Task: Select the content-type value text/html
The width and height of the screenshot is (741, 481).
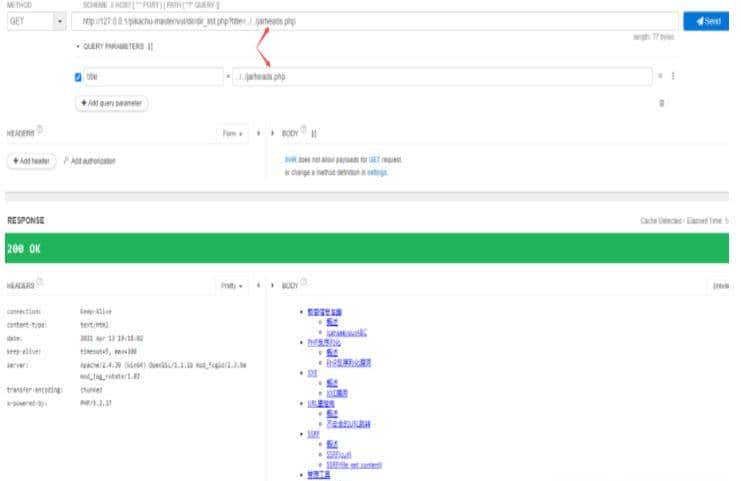Action: (94, 325)
